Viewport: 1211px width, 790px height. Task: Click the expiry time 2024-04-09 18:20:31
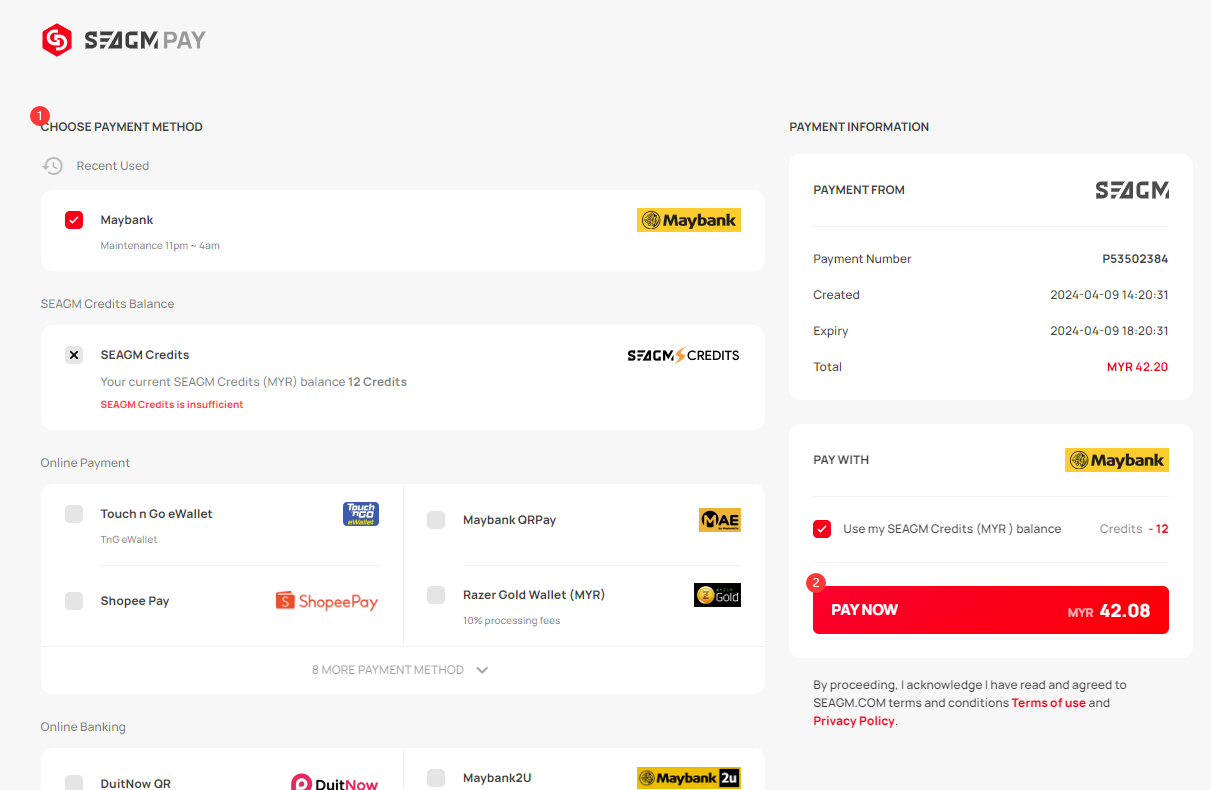[1109, 331]
